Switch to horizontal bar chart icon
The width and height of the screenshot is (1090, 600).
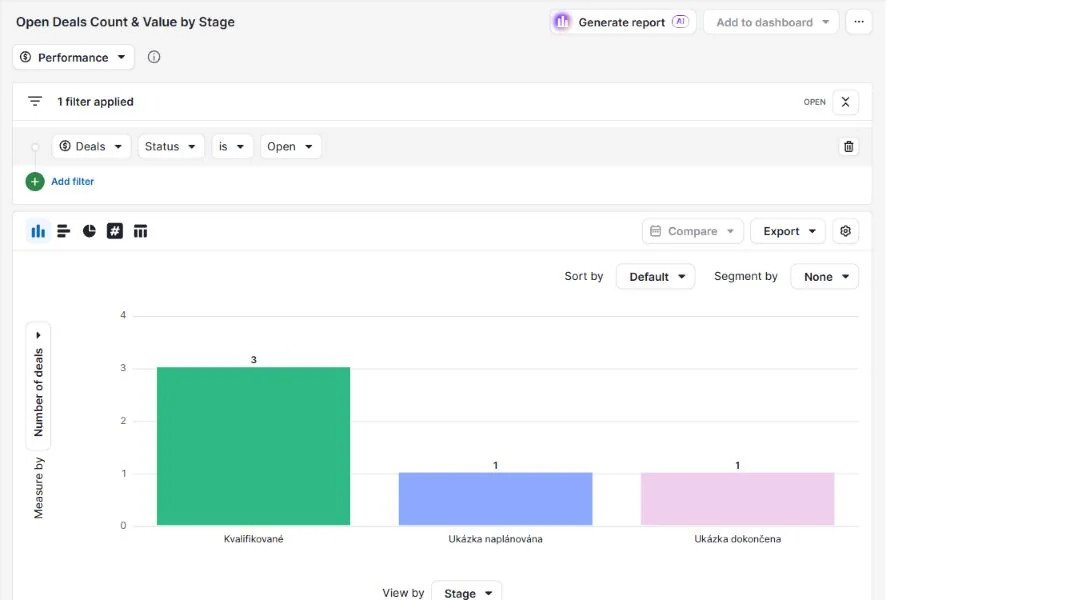[x=63, y=231]
